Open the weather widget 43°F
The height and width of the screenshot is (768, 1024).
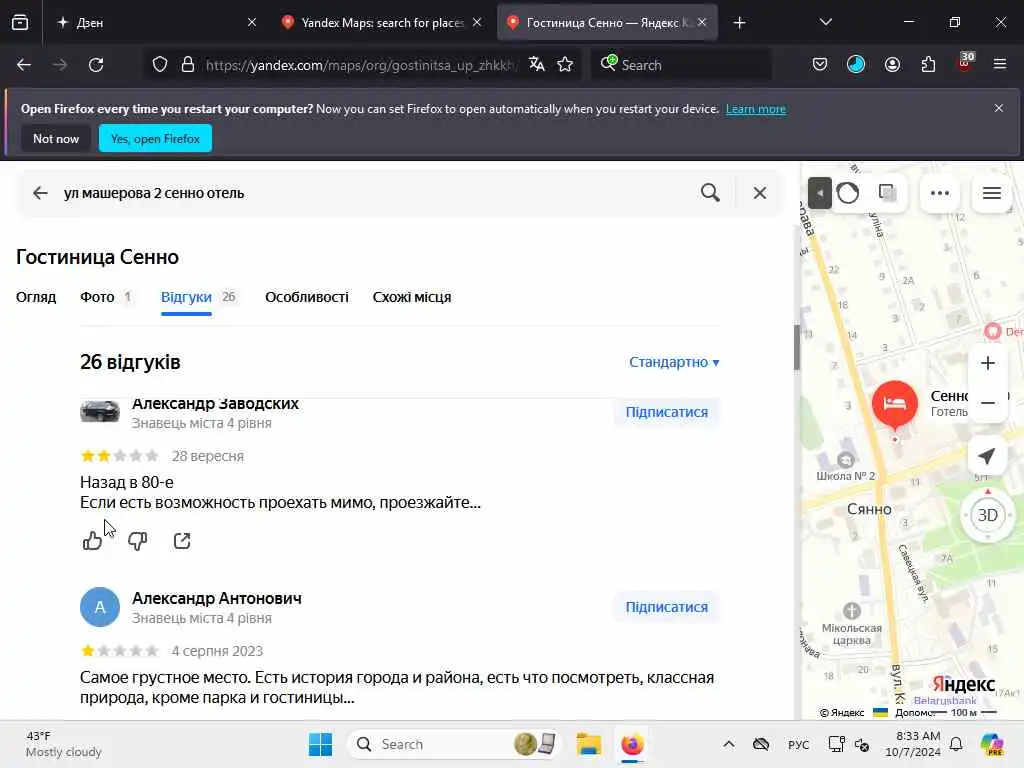[x=64, y=744]
